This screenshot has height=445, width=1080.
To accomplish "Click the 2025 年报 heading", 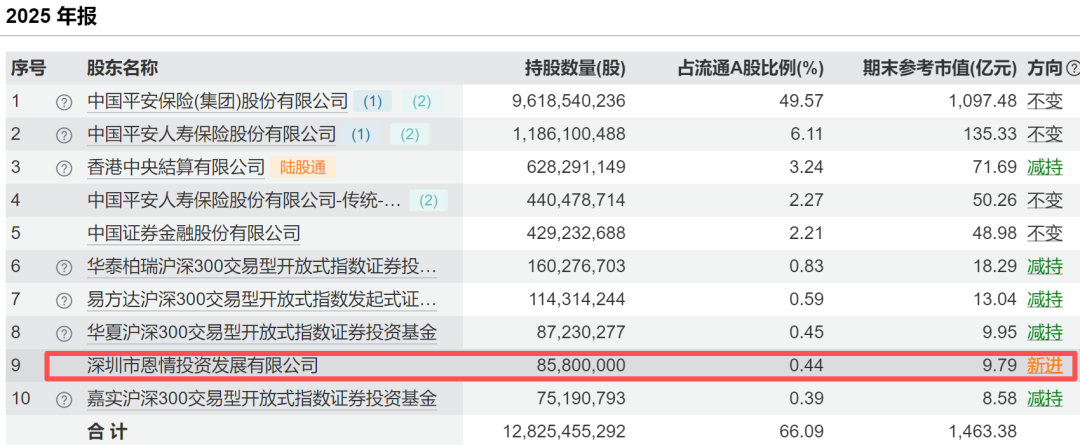I will click(52, 16).
